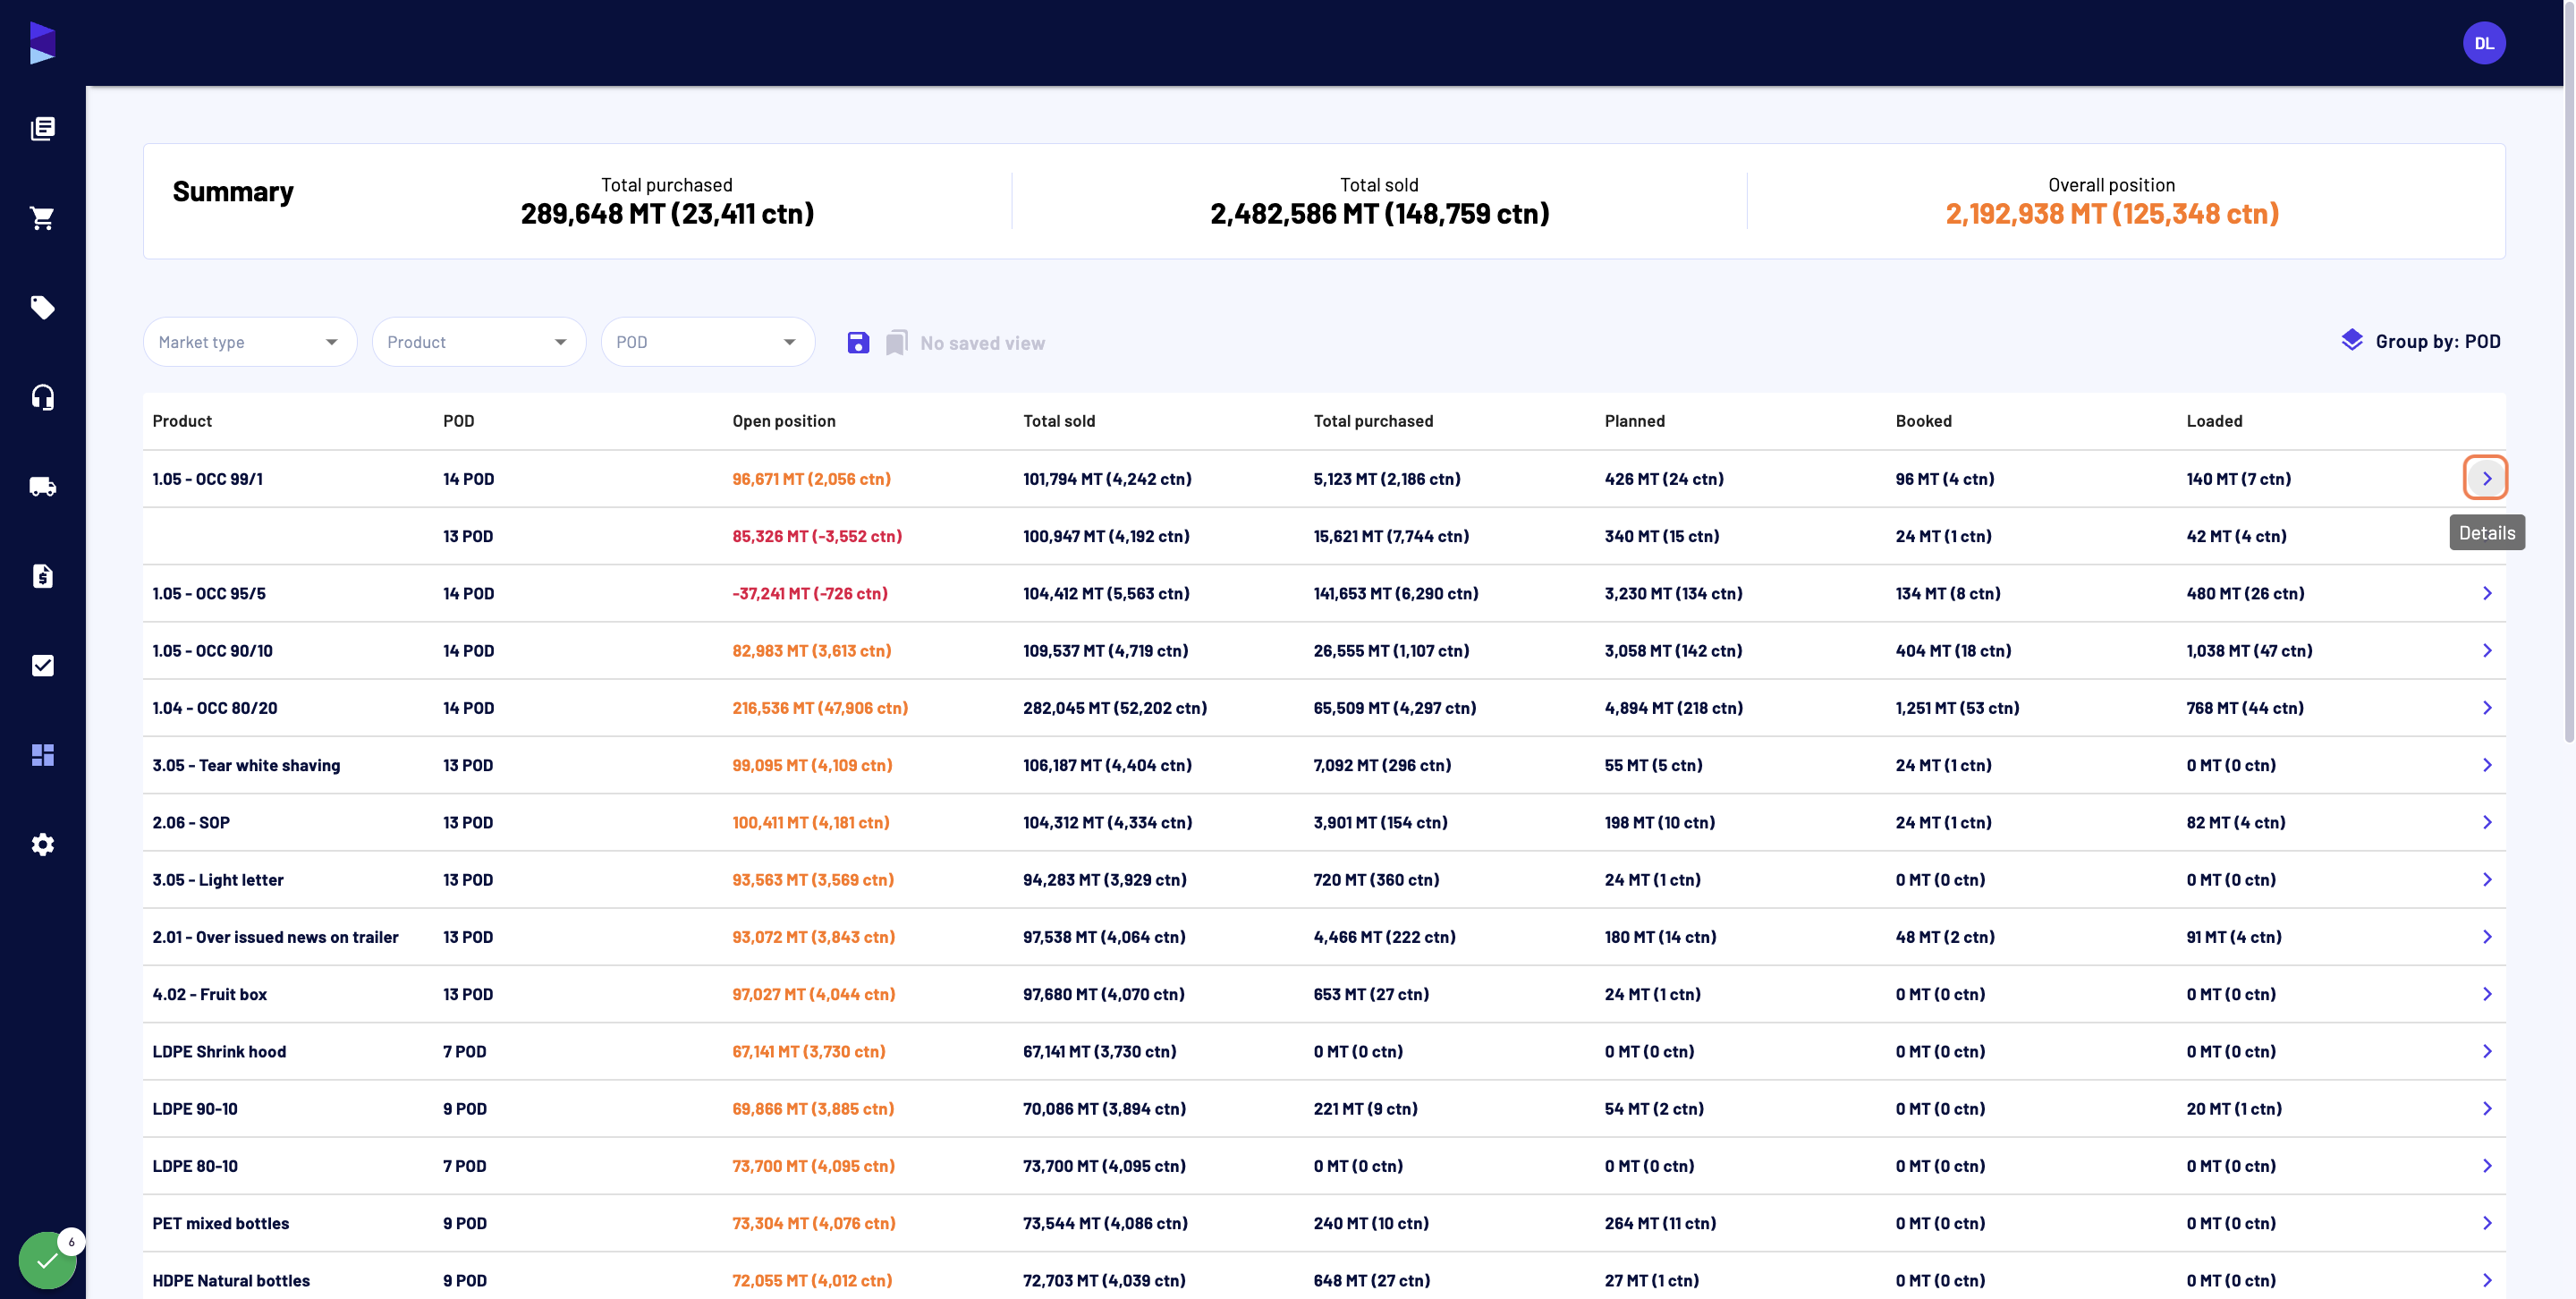Viewport: 2576px width, 1299px height.
Task: Expand details chevron for 1.05 - OCC 95/5
Action: point(2486,593)
